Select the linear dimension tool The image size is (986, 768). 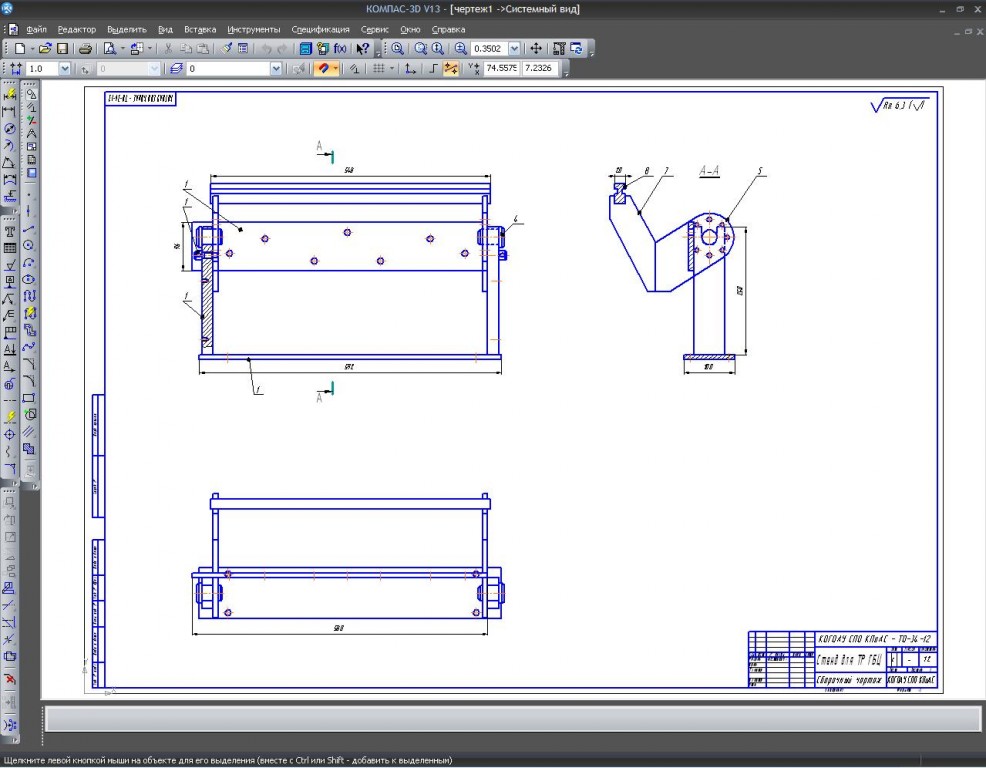tap(9, 111)
